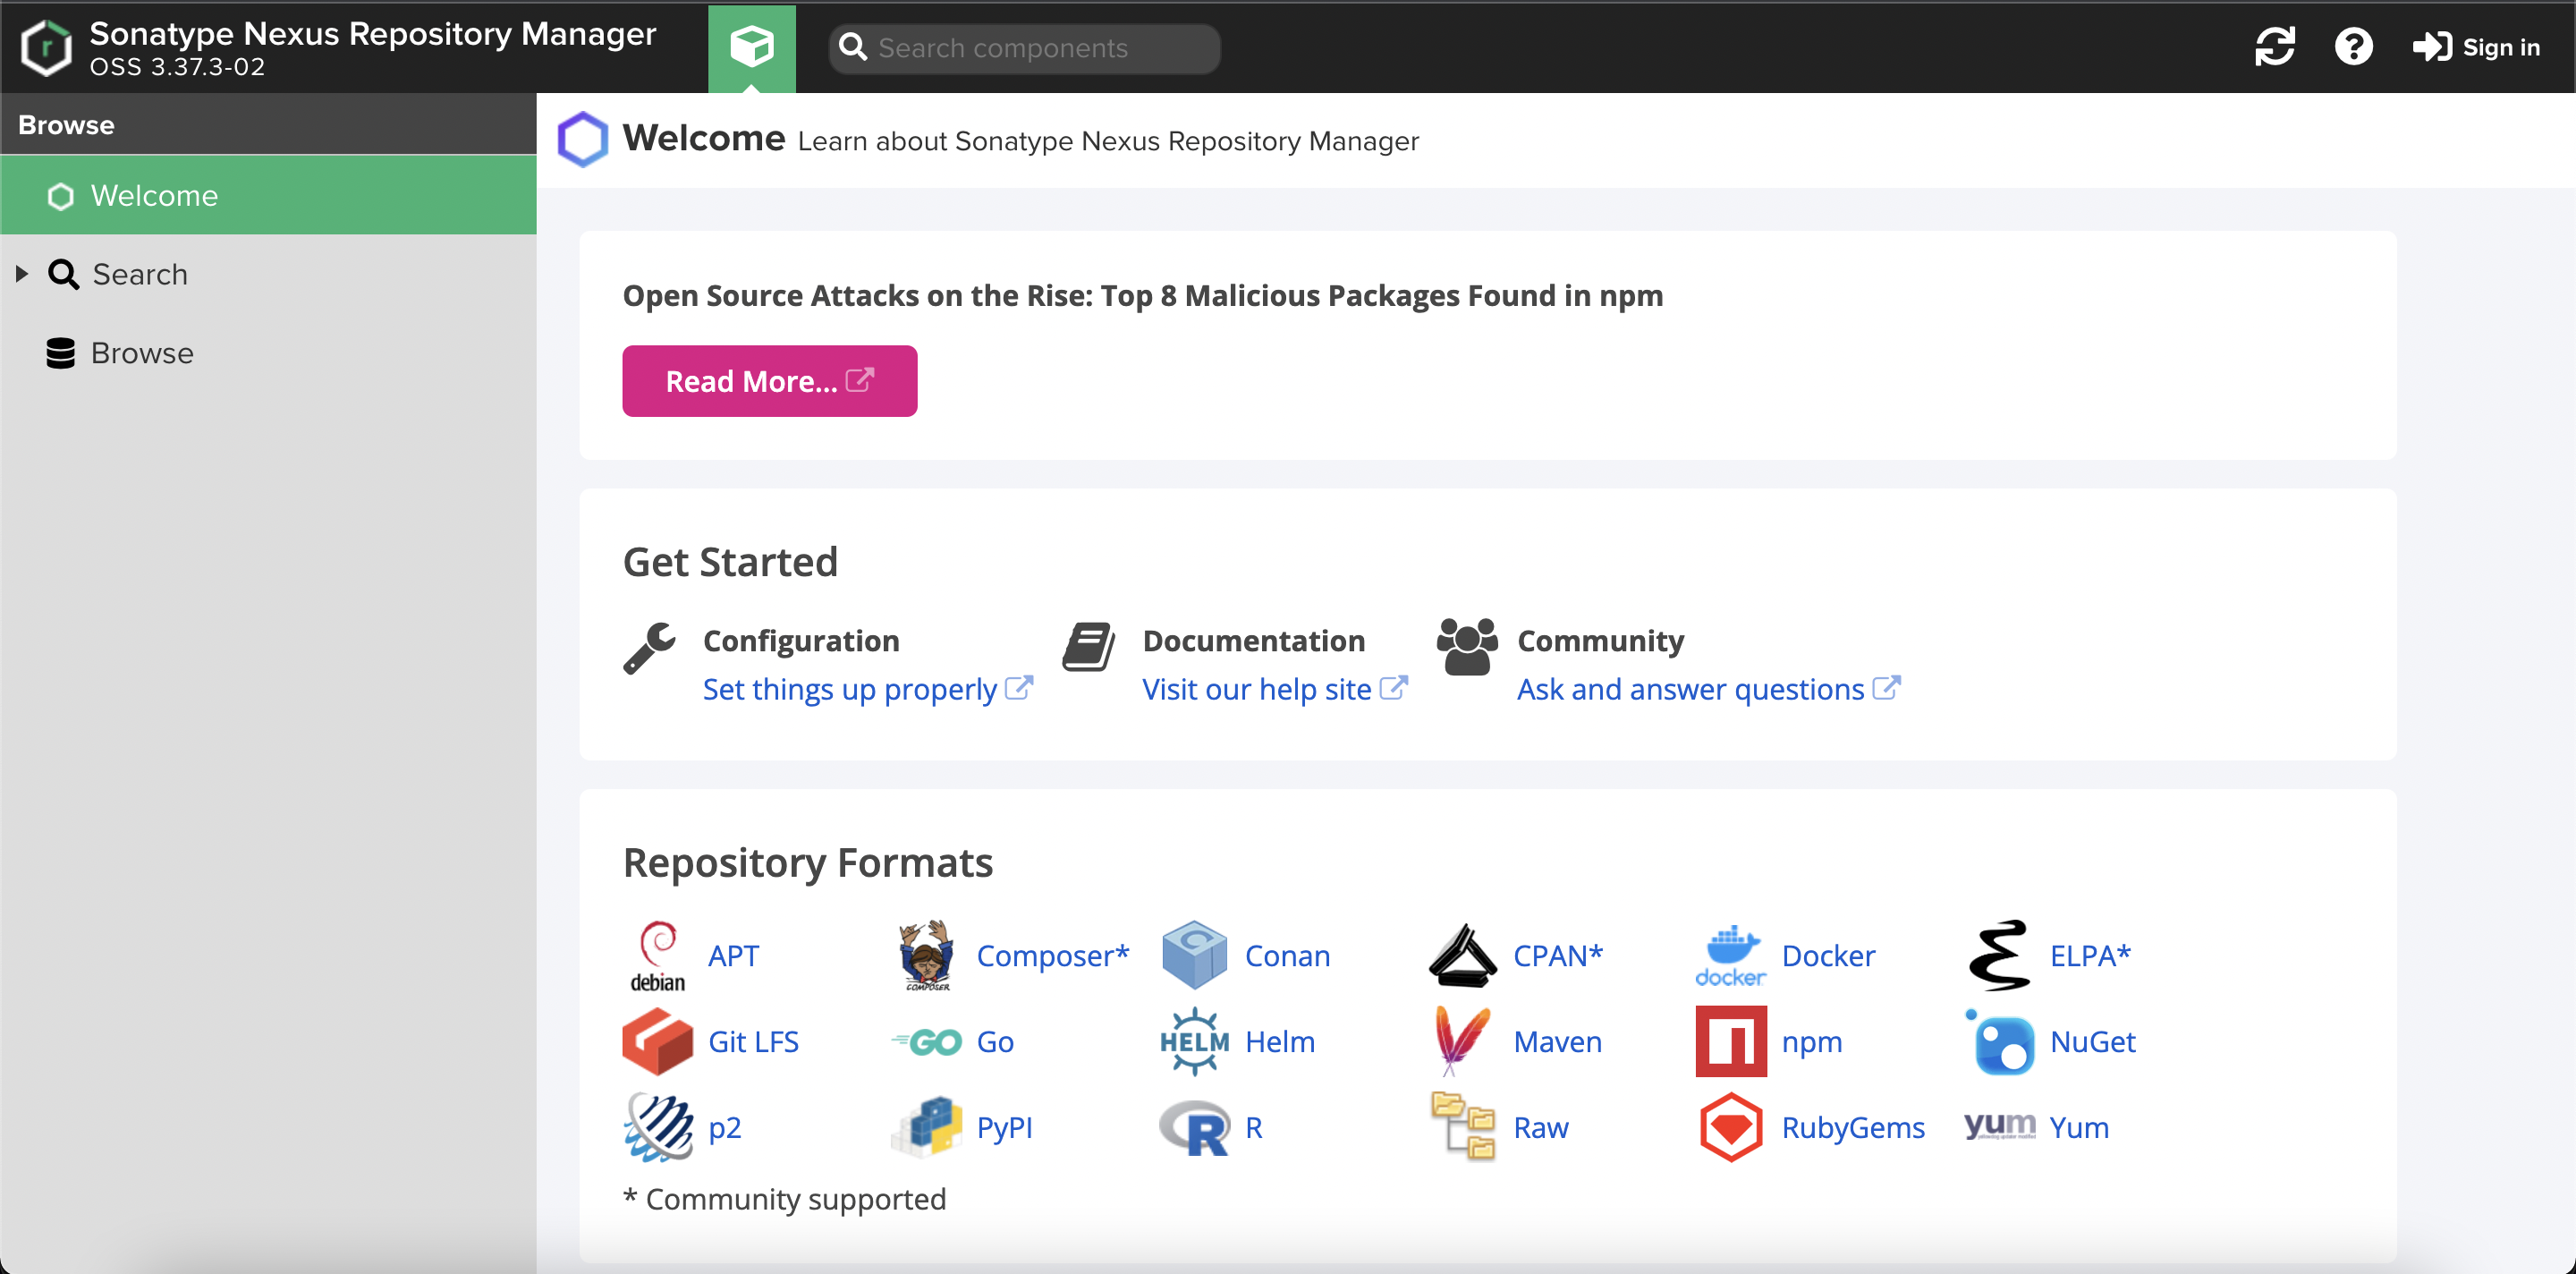Viewport: 2576px width, 1274px height.
Task: Follow the 'Visit our help site' link
Action: tap(1256, 689)
